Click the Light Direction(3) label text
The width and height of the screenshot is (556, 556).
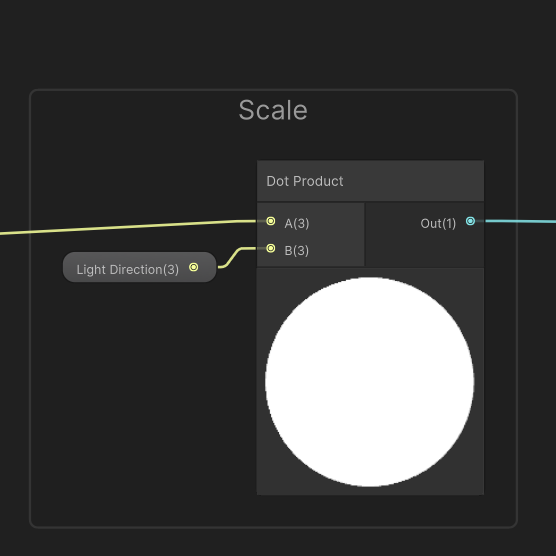(x=128, y=269)
